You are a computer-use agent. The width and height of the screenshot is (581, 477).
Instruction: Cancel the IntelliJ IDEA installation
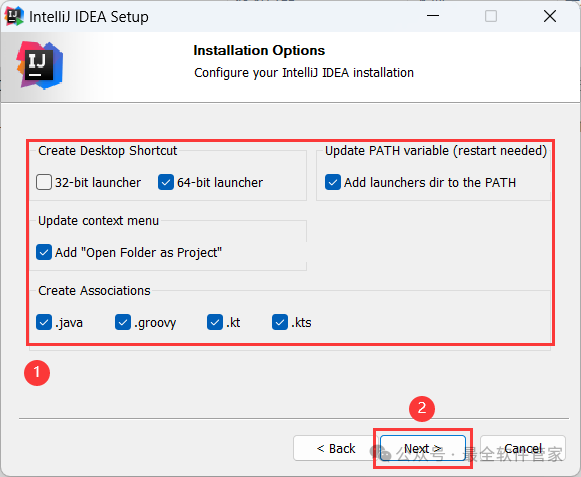coord(523,448)
